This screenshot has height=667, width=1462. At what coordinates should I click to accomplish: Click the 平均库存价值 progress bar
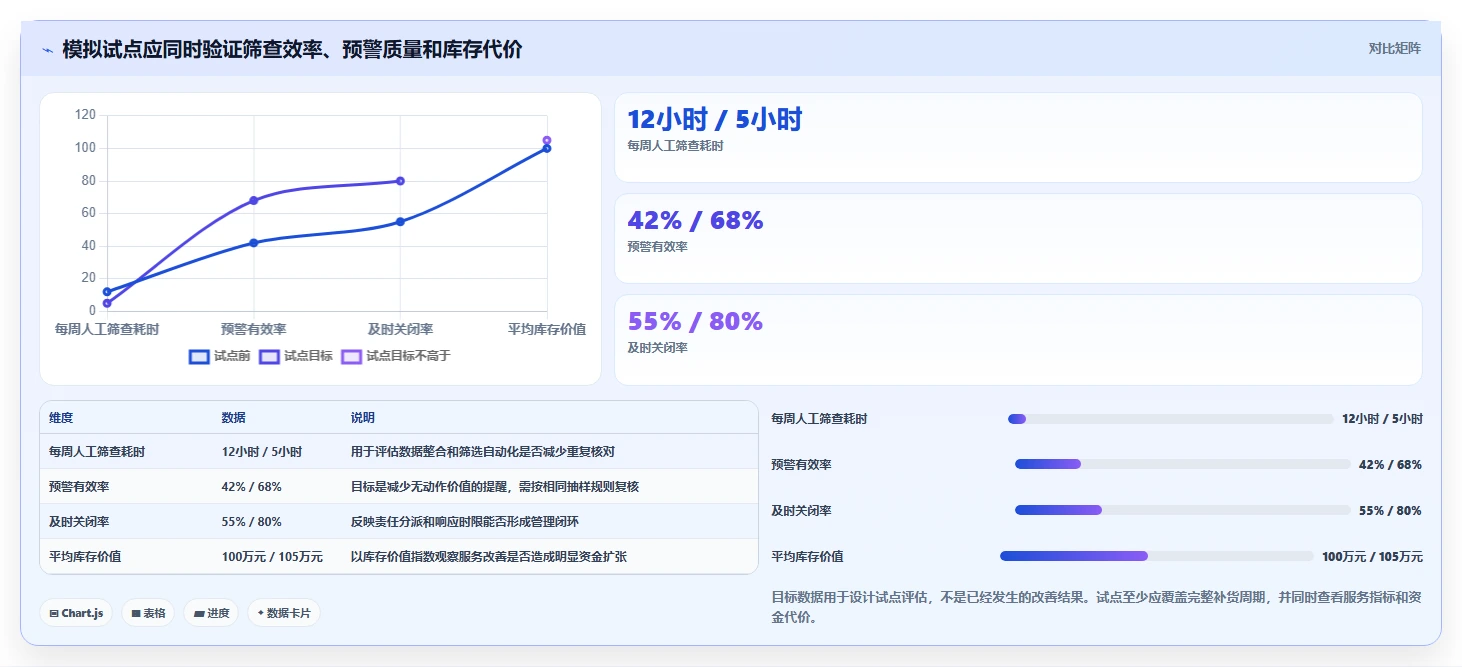coord(1157,556)
